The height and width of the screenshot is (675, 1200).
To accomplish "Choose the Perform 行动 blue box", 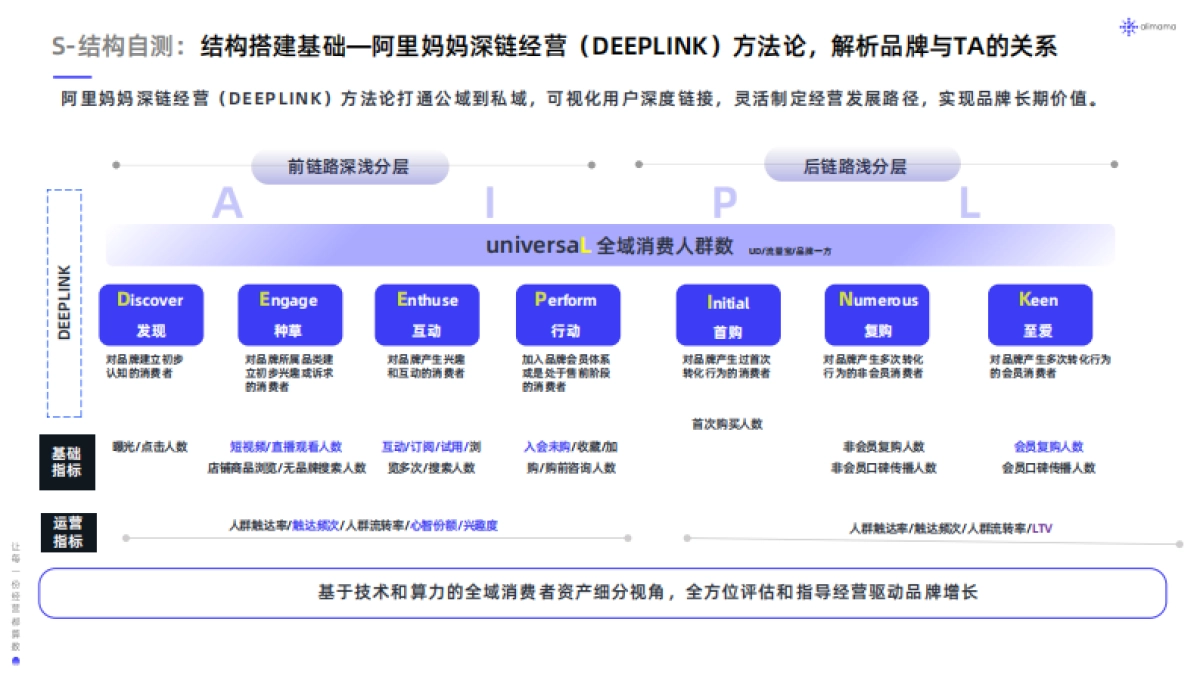I will [566, 314].
